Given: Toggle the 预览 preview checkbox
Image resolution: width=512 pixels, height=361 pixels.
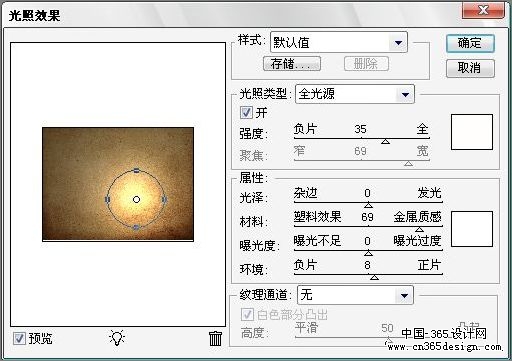Looking at the screenshot, I should pos(19,339).
